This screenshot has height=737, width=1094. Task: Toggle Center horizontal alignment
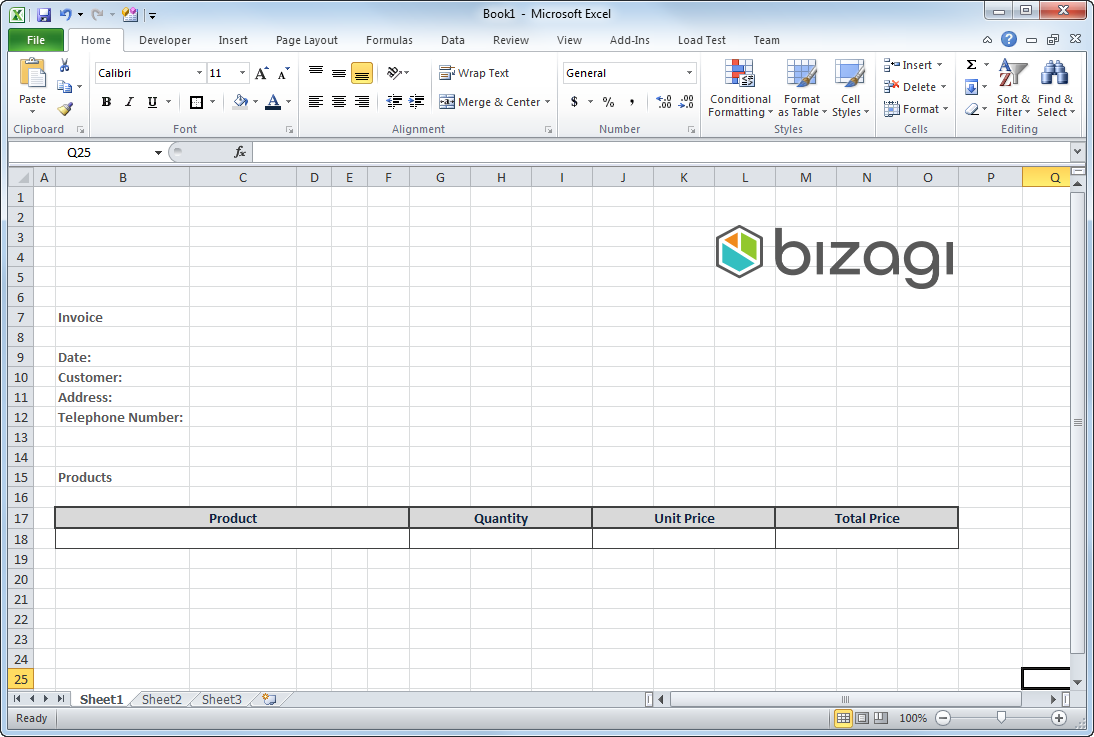point(338,102)
